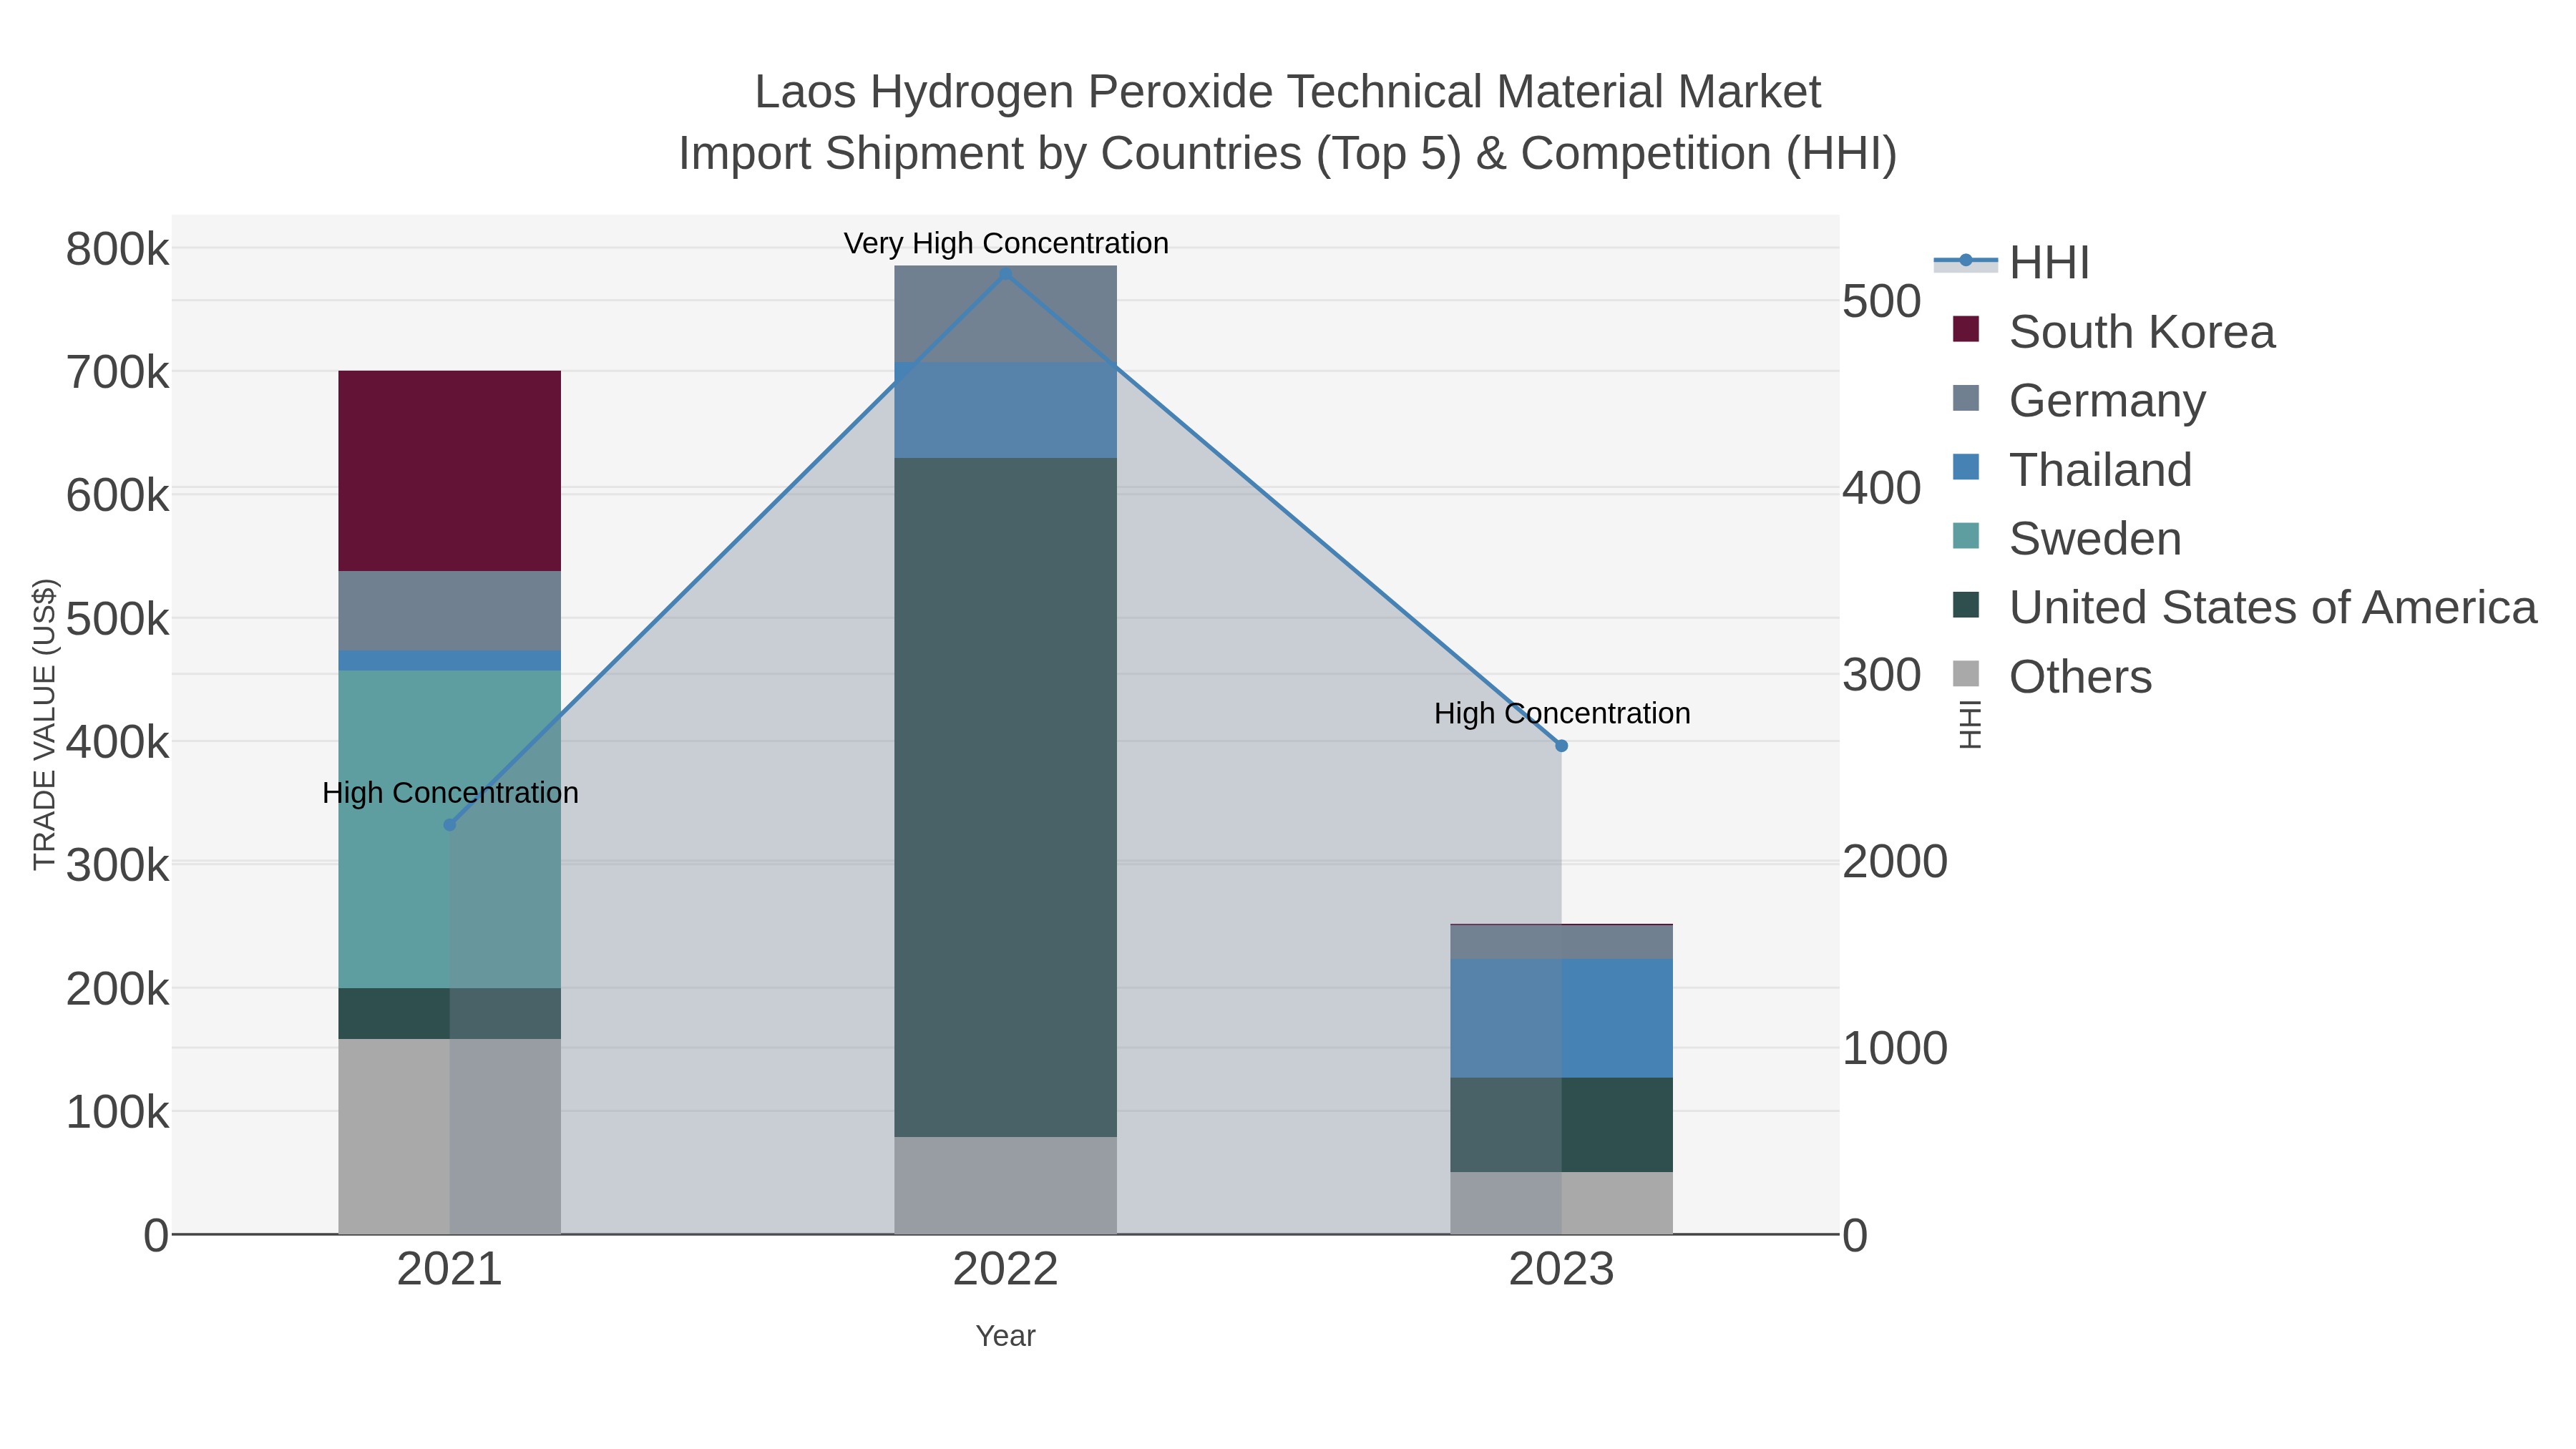The width and height of the screenshot is (2576, 1449).
Task: Click the 2022 x-axis label
Action: click(1006, 1270)
